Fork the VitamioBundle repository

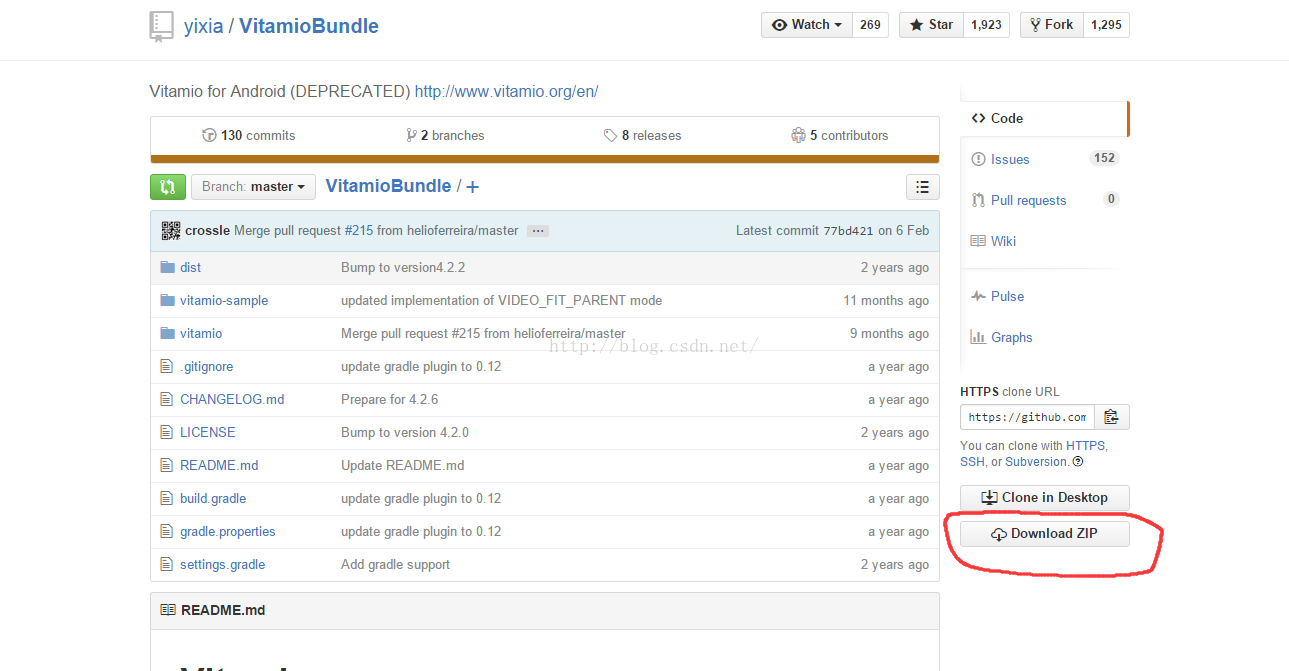[x=1051, y=25]
